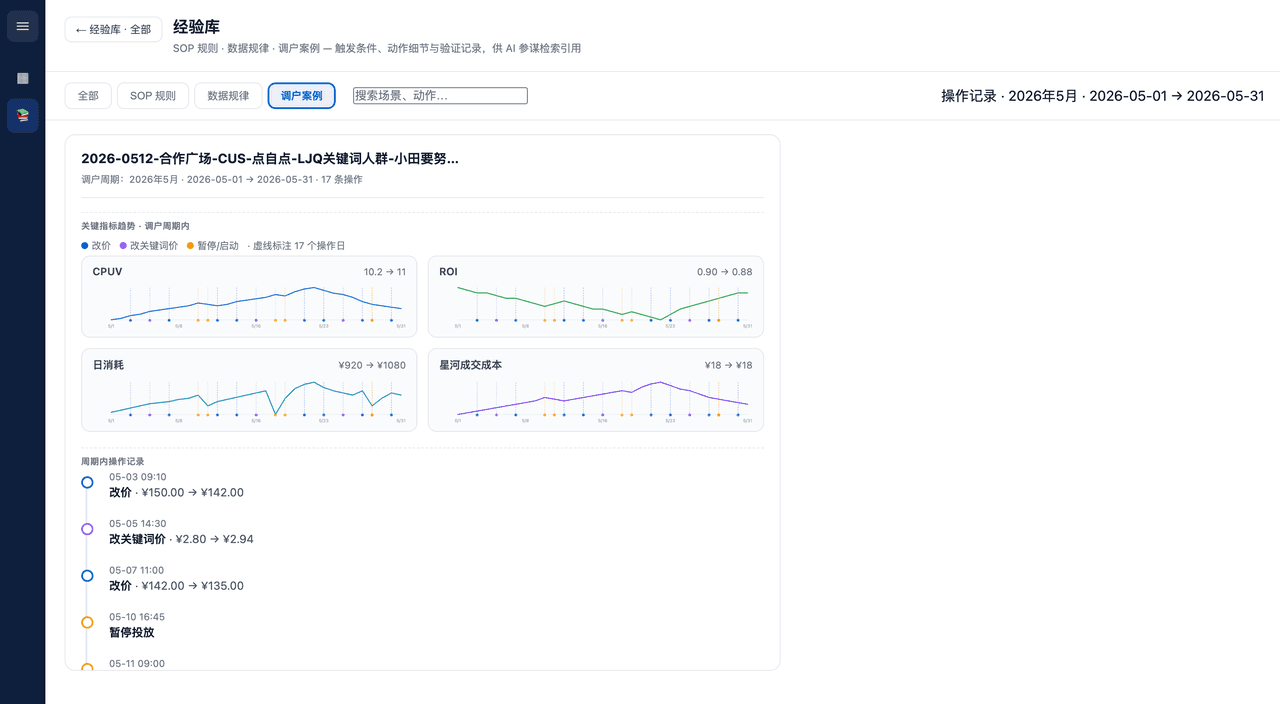Open the hamburger menu in the sidebar
This screenshot has height=704, width=1280.
pyautogui.click(x=22, y=26)
